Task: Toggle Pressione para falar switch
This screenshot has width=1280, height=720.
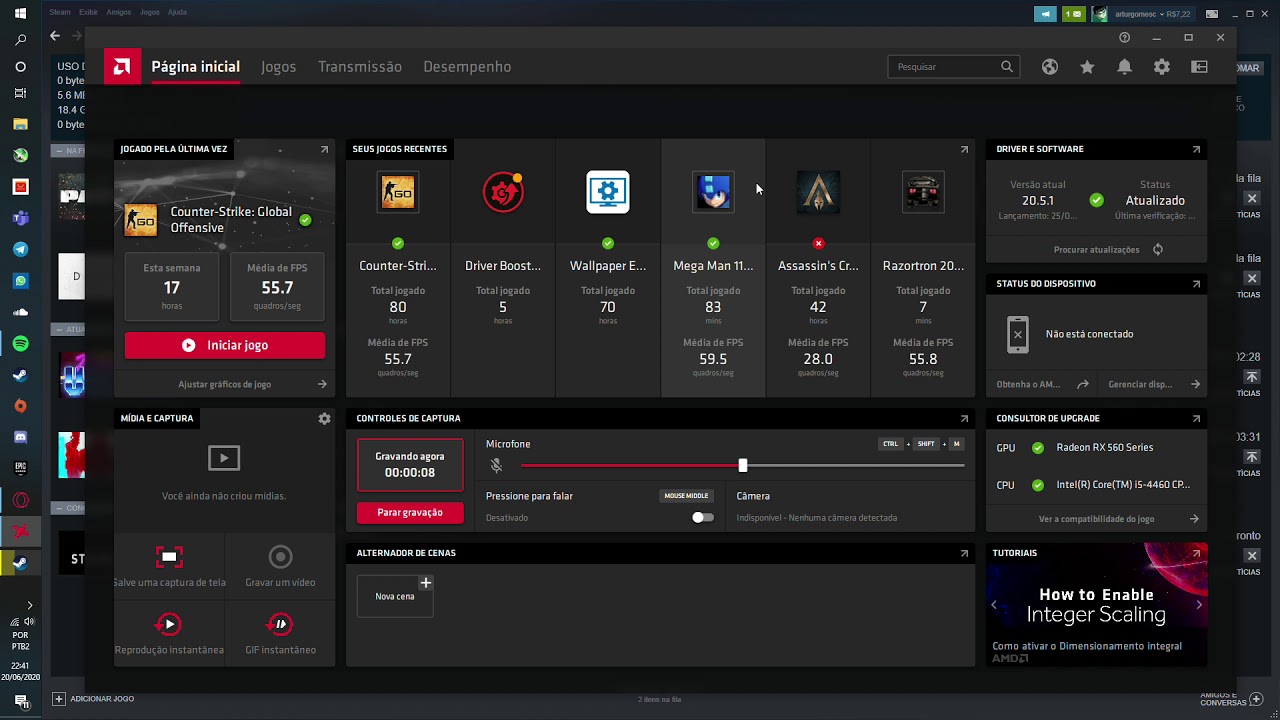Action: pyautogui.click(x=703, y=518)
